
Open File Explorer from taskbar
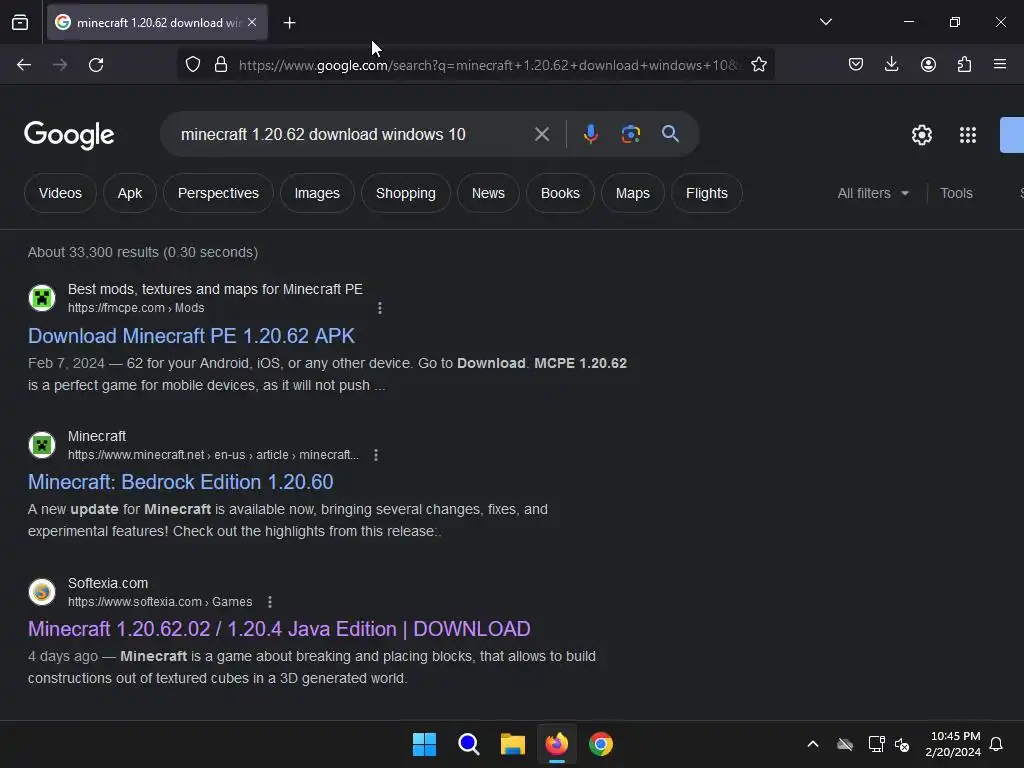[x=513, y=744]
